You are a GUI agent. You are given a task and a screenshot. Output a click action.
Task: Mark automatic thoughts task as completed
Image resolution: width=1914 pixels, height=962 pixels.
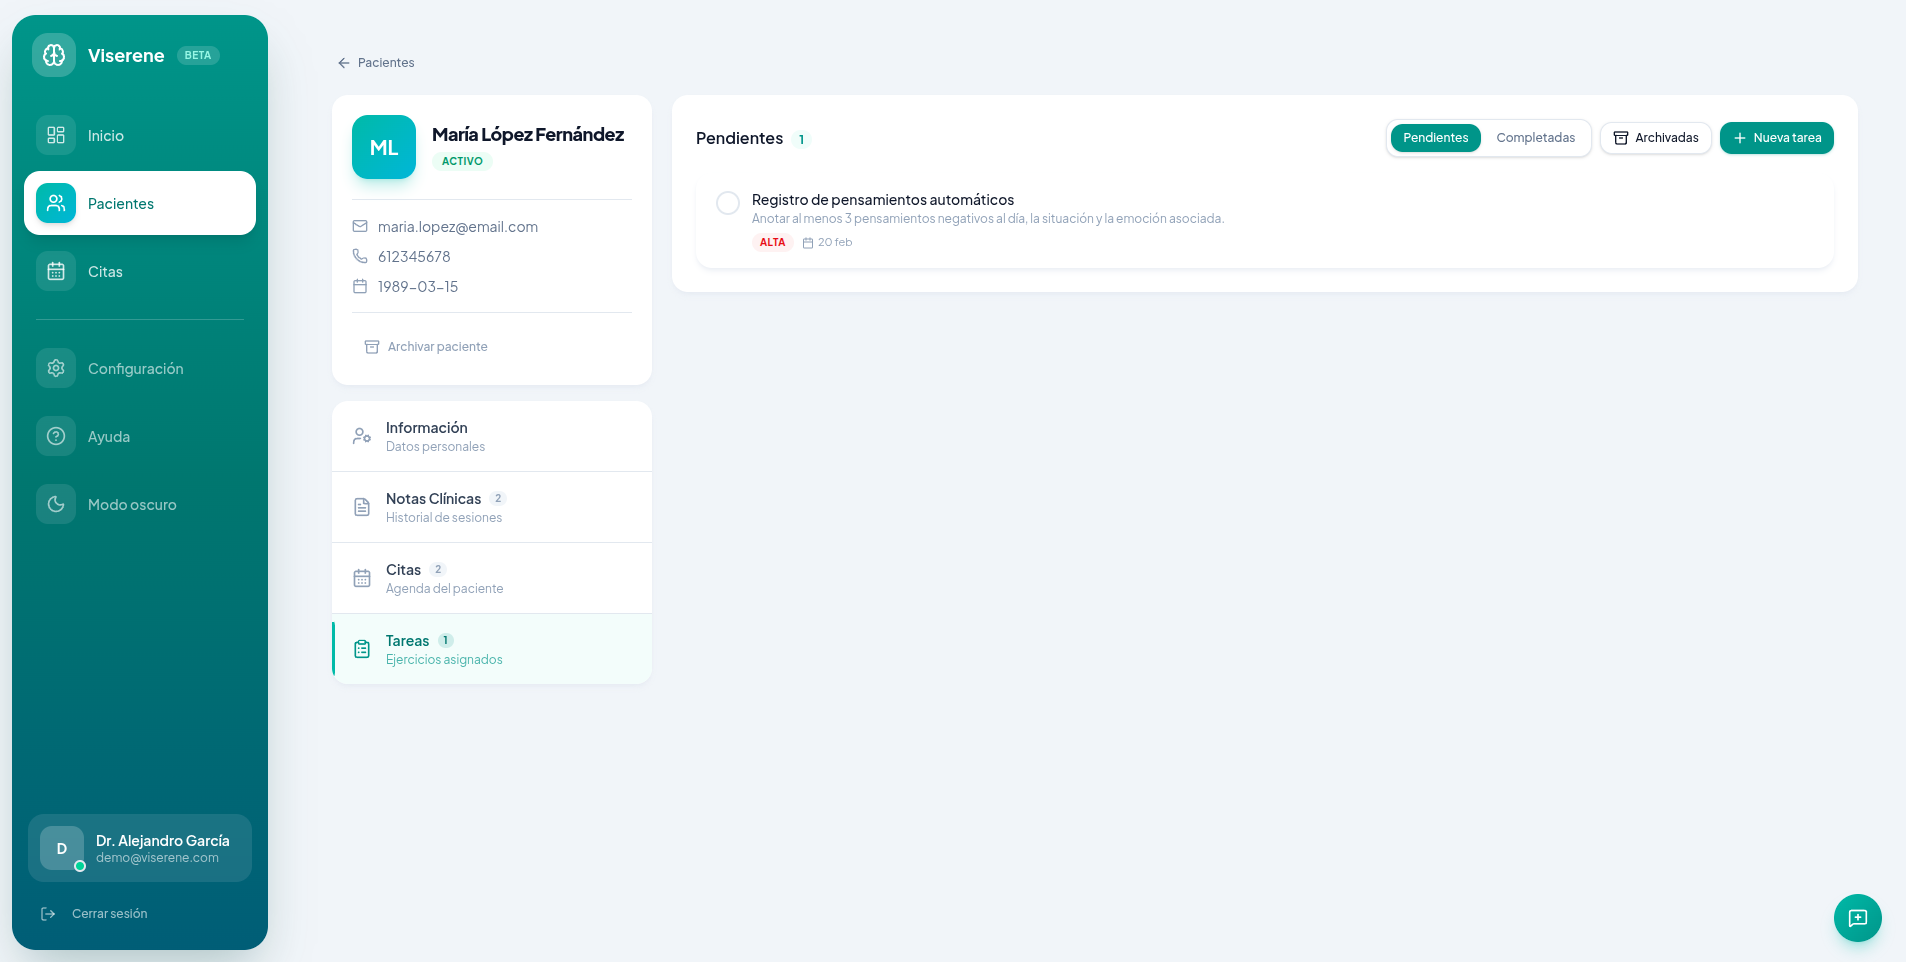(x=728, y=203)
